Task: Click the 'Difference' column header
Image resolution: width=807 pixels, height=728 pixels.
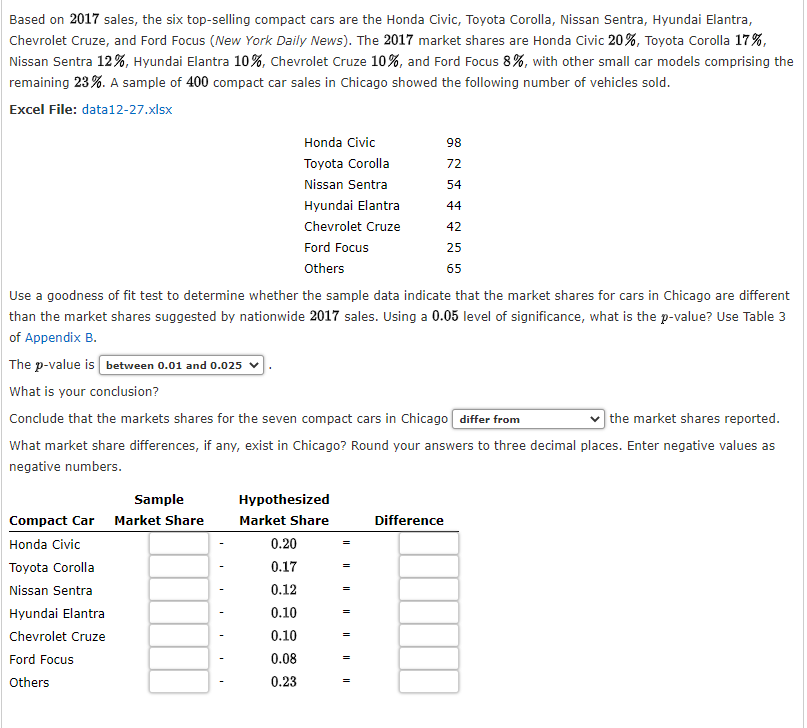Action: coord(409,521)
